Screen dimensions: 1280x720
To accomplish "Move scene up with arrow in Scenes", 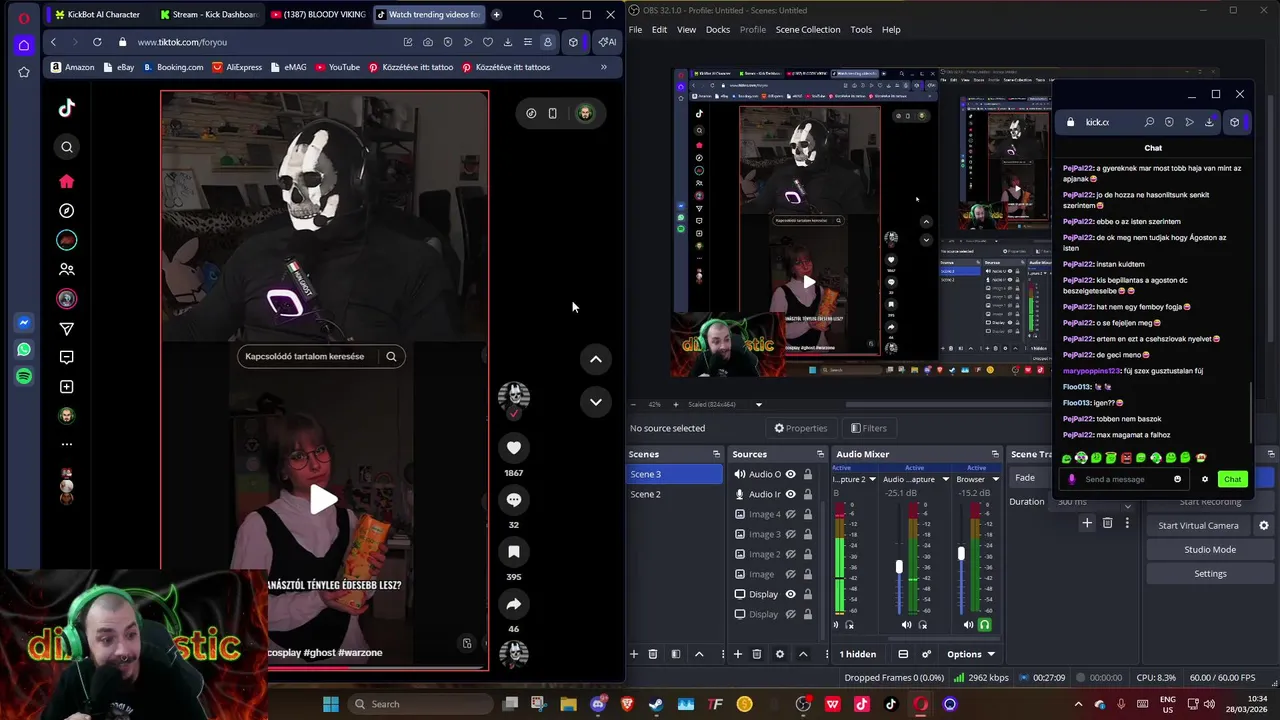I will tap(699, 654).
